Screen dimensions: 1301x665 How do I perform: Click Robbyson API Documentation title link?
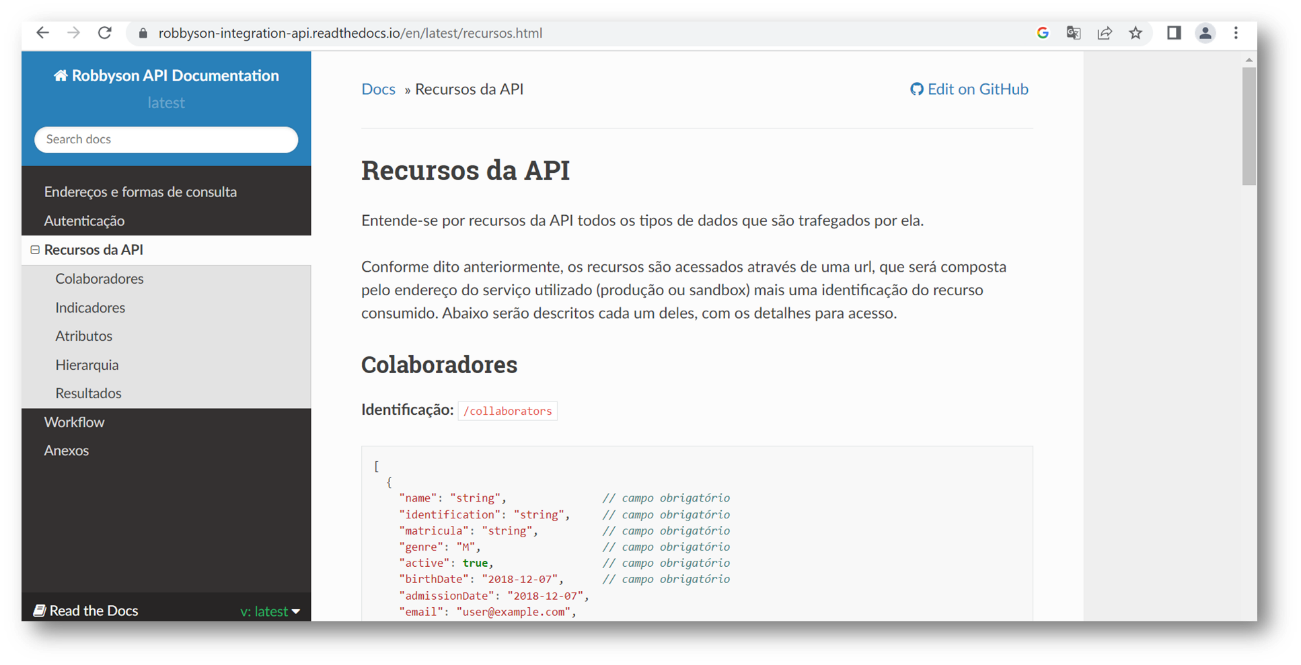(x=166, y=76)
